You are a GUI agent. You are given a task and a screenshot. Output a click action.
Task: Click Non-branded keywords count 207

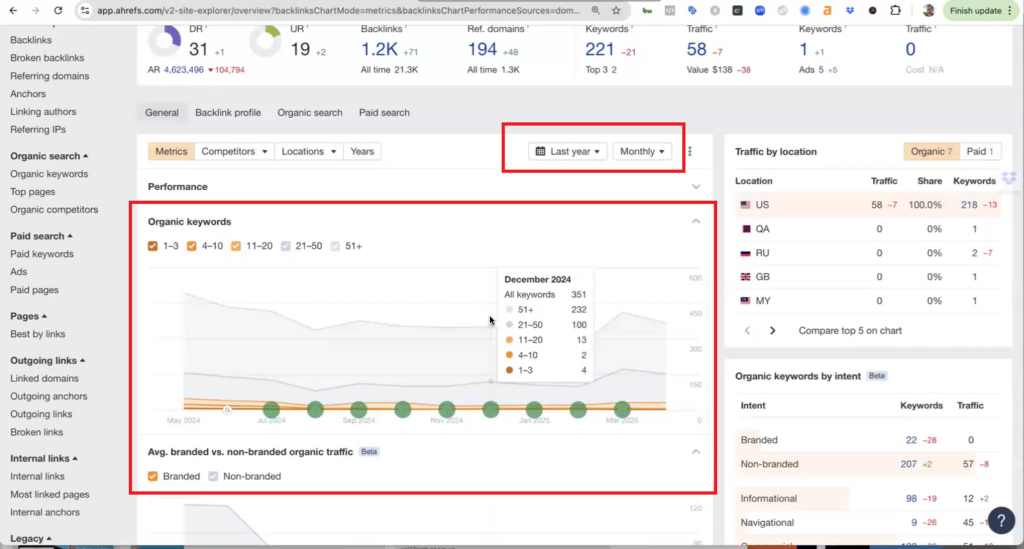[x=908, y=464]
